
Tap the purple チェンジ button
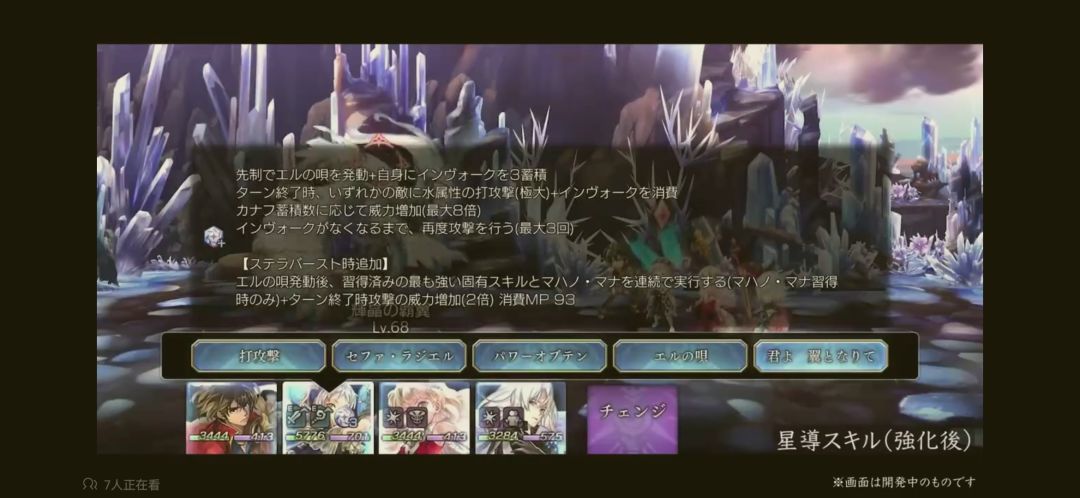coord(632,419)
